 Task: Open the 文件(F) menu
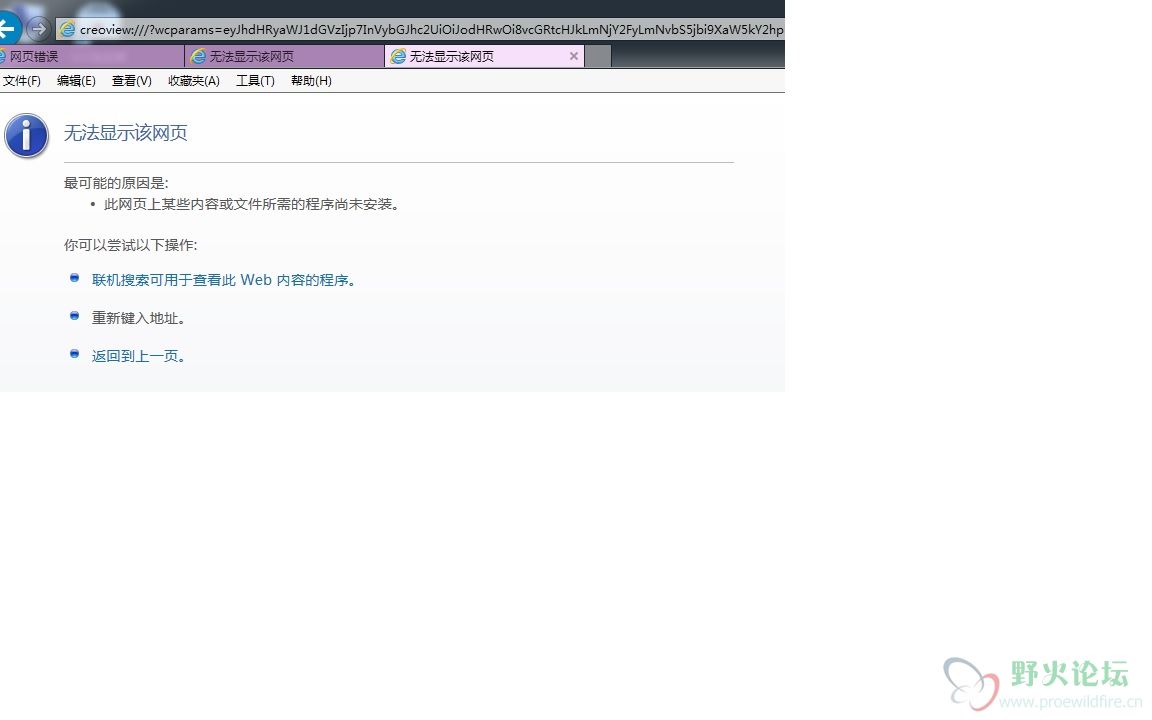click(x=21, y=81)
